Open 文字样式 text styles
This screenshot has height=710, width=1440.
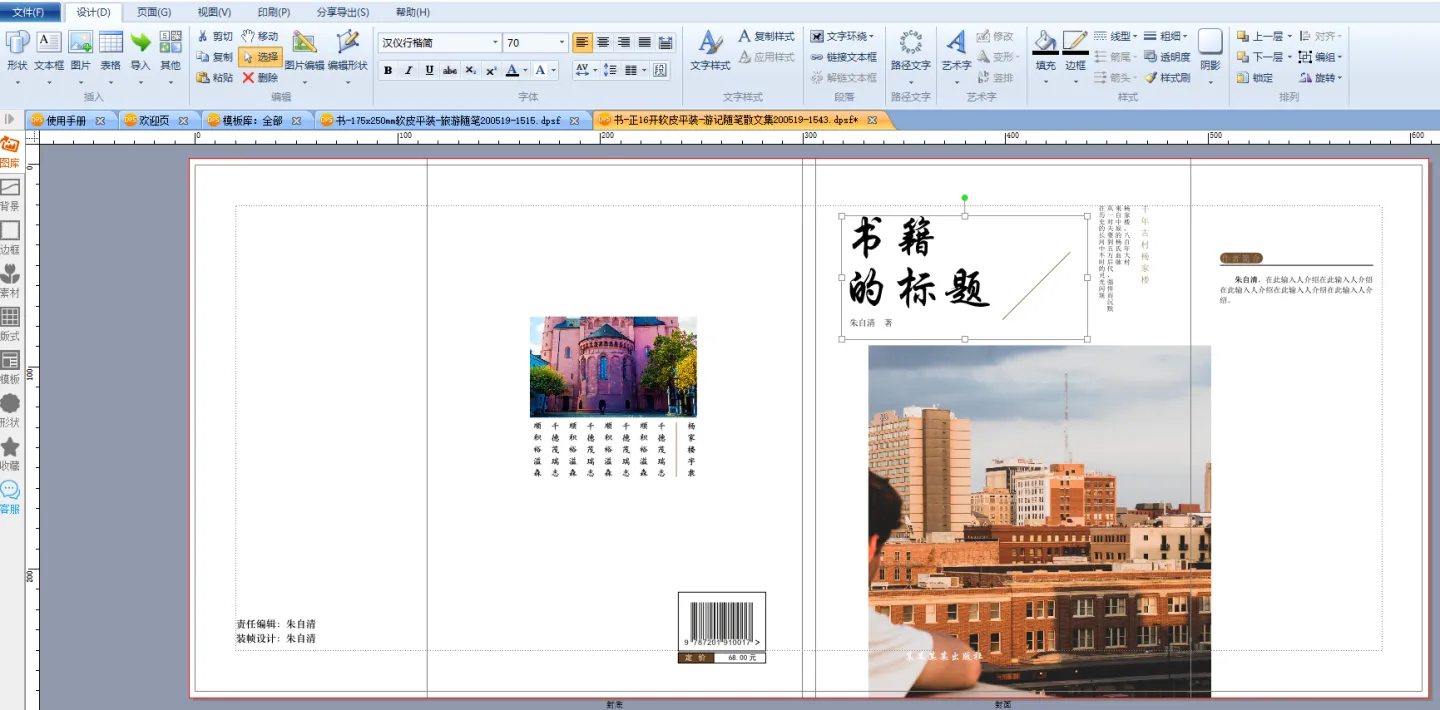click(x=711, y=51)
